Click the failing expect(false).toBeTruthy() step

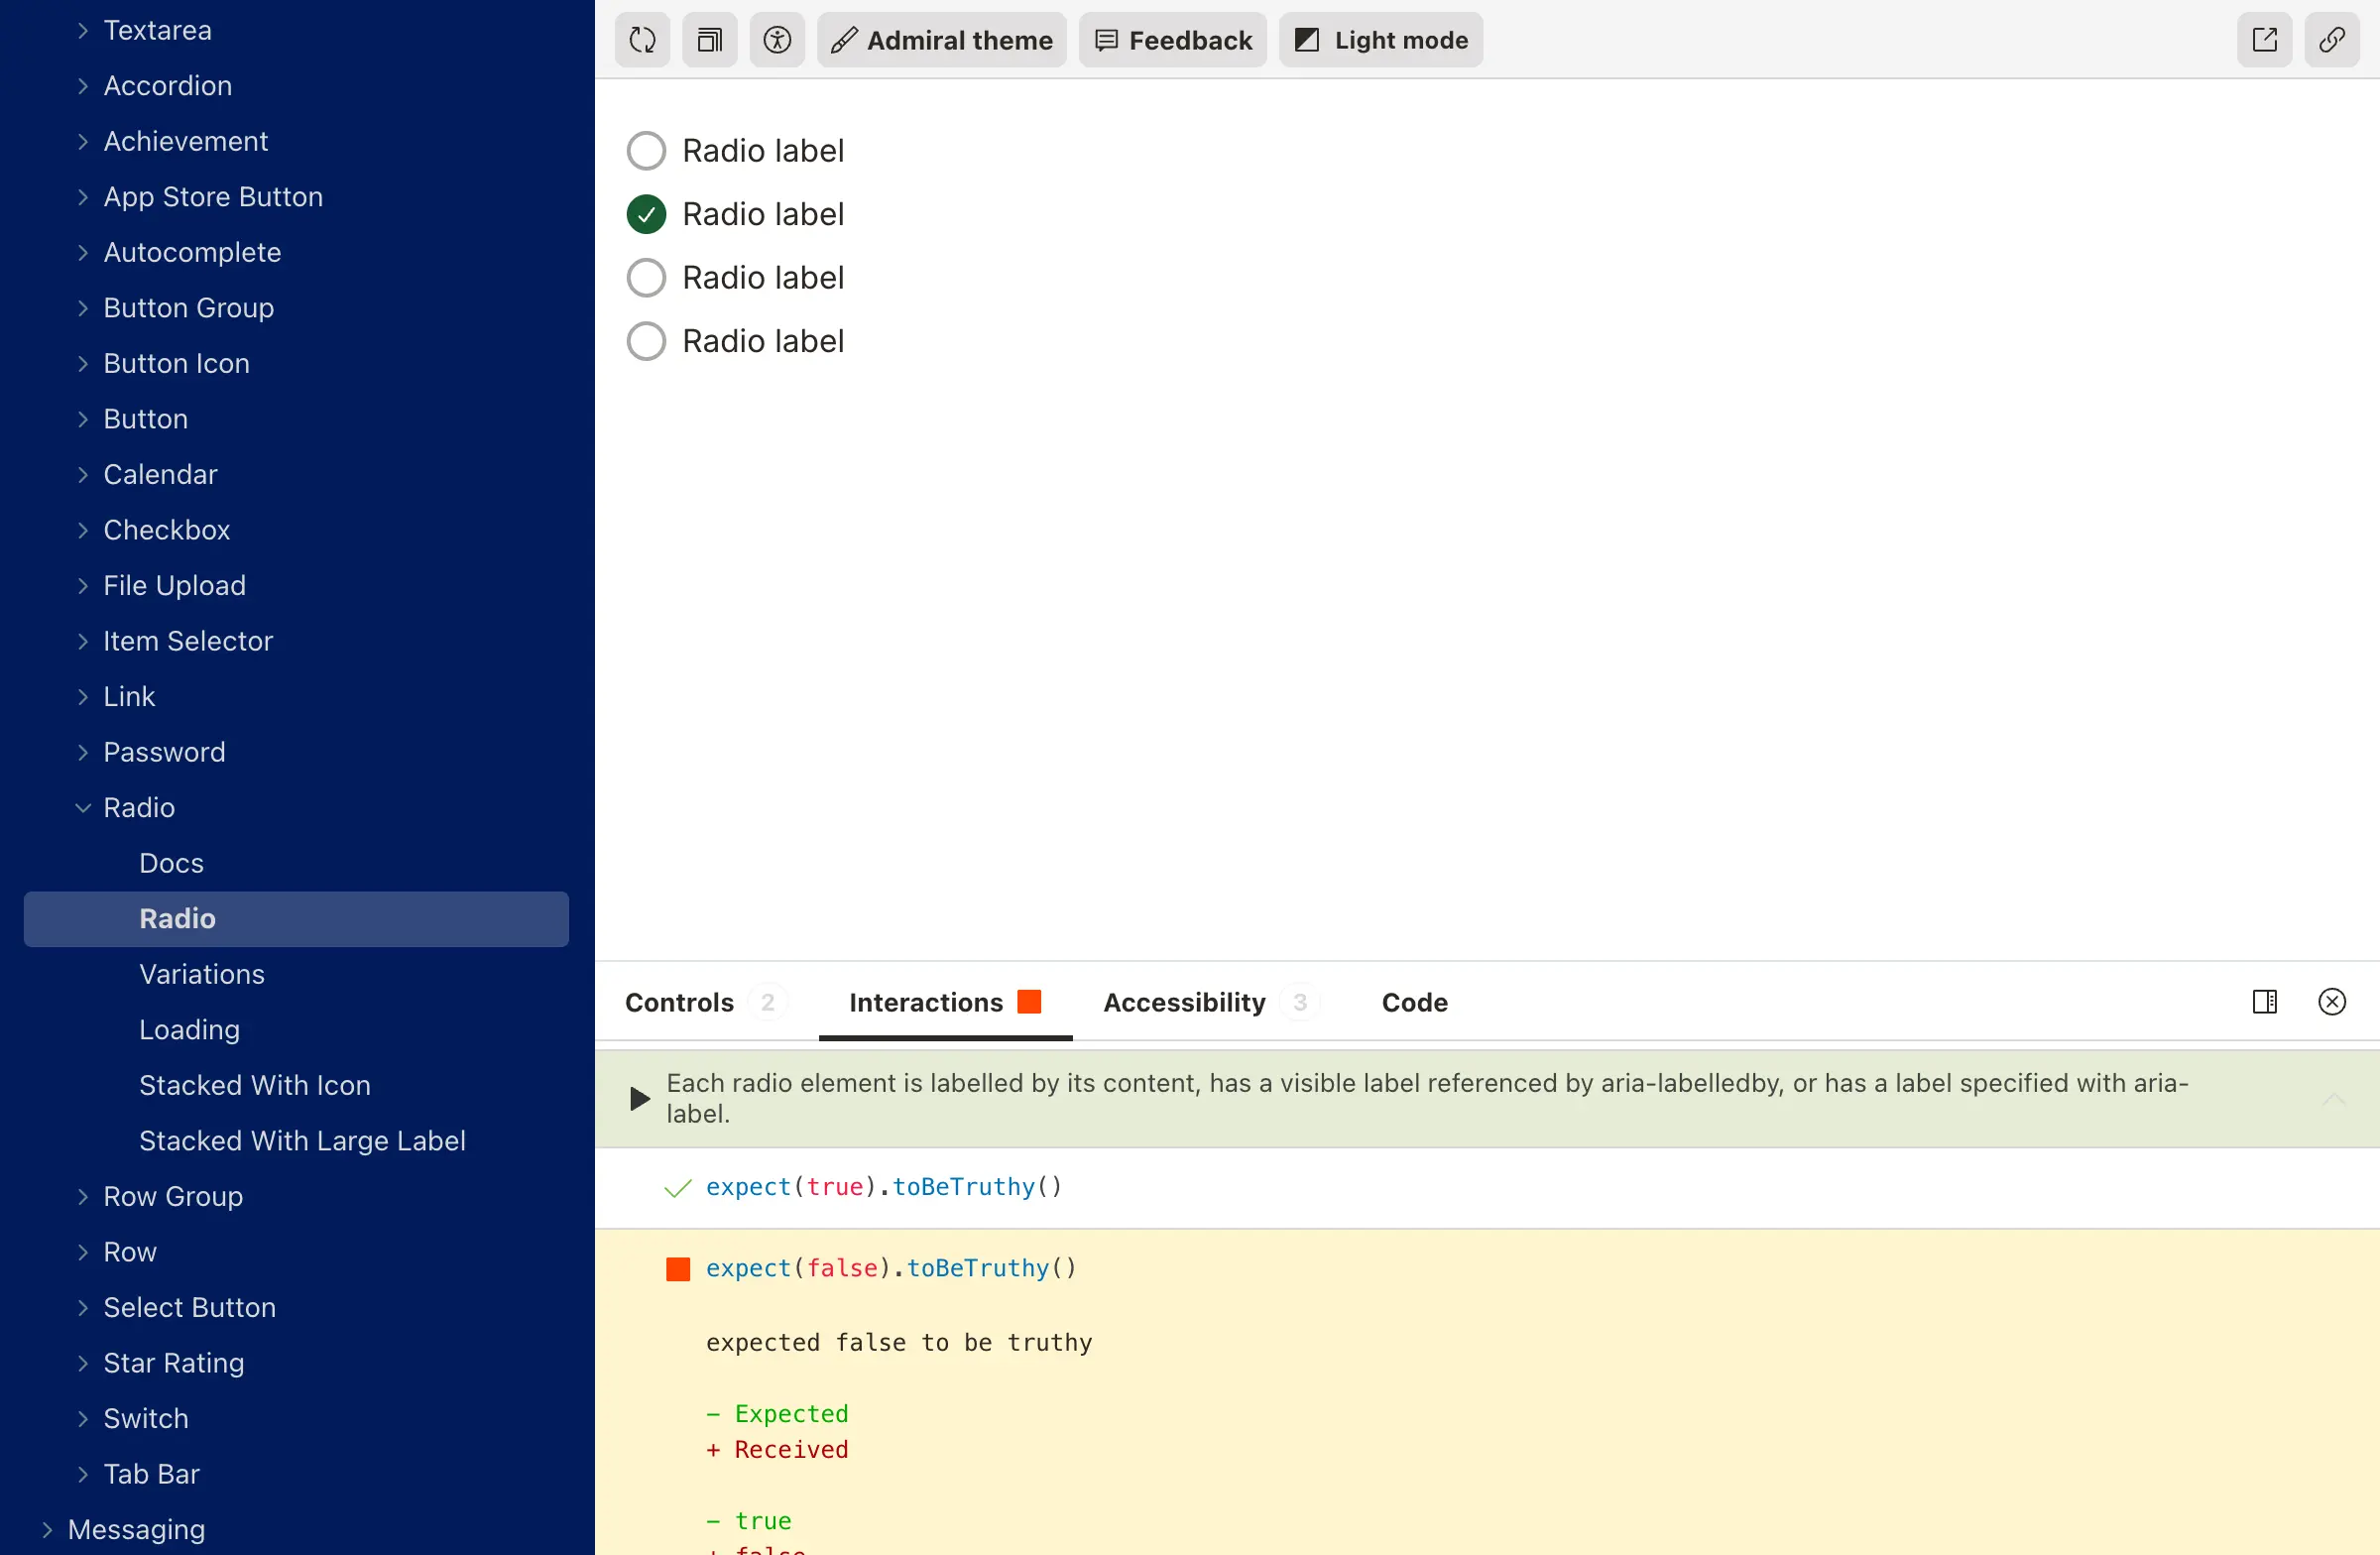tap(891, 1268)
